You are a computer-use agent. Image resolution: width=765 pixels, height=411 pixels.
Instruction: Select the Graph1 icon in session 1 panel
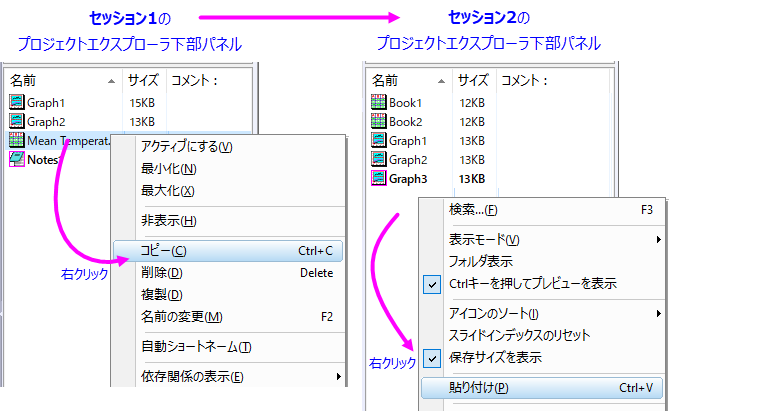(x=17, y=103)
